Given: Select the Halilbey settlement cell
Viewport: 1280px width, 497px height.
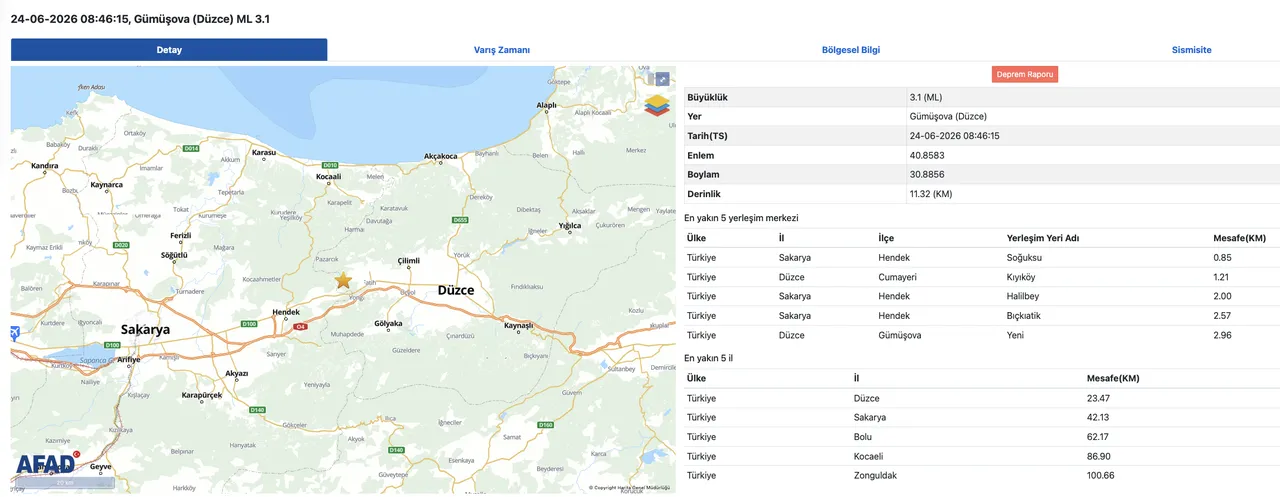Looking at the screenshot, I should pyautogui.click(x=1024, y=296).
